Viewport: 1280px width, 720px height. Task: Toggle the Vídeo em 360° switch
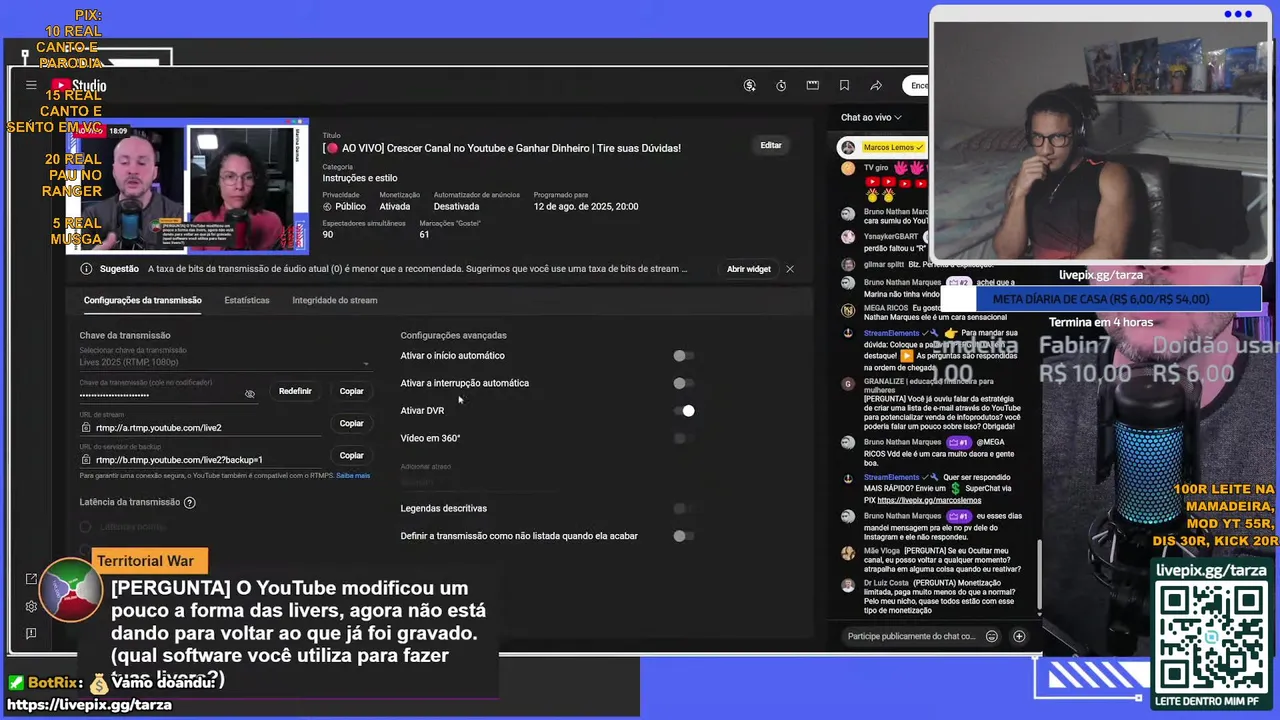[684, 438]
